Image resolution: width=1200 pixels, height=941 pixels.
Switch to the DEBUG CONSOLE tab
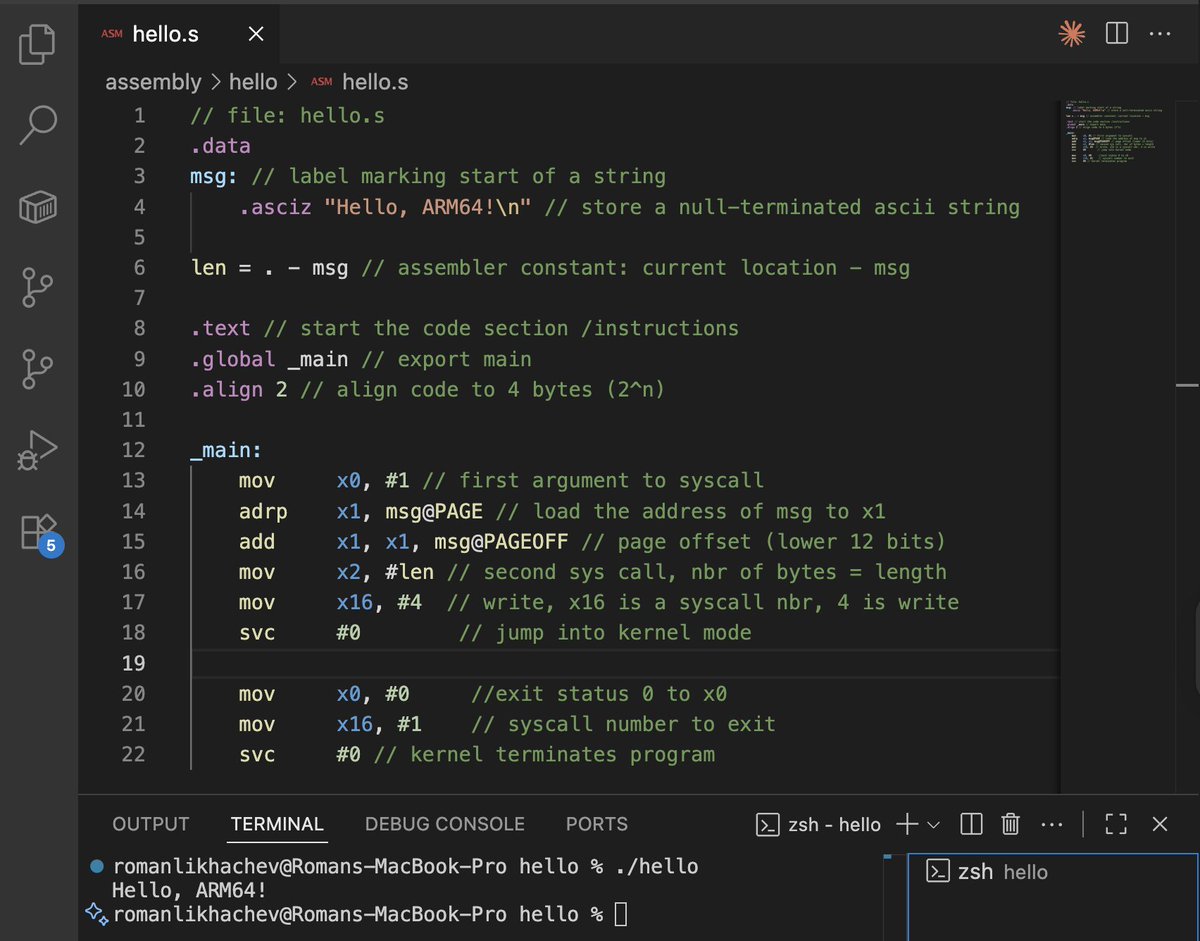444,824
